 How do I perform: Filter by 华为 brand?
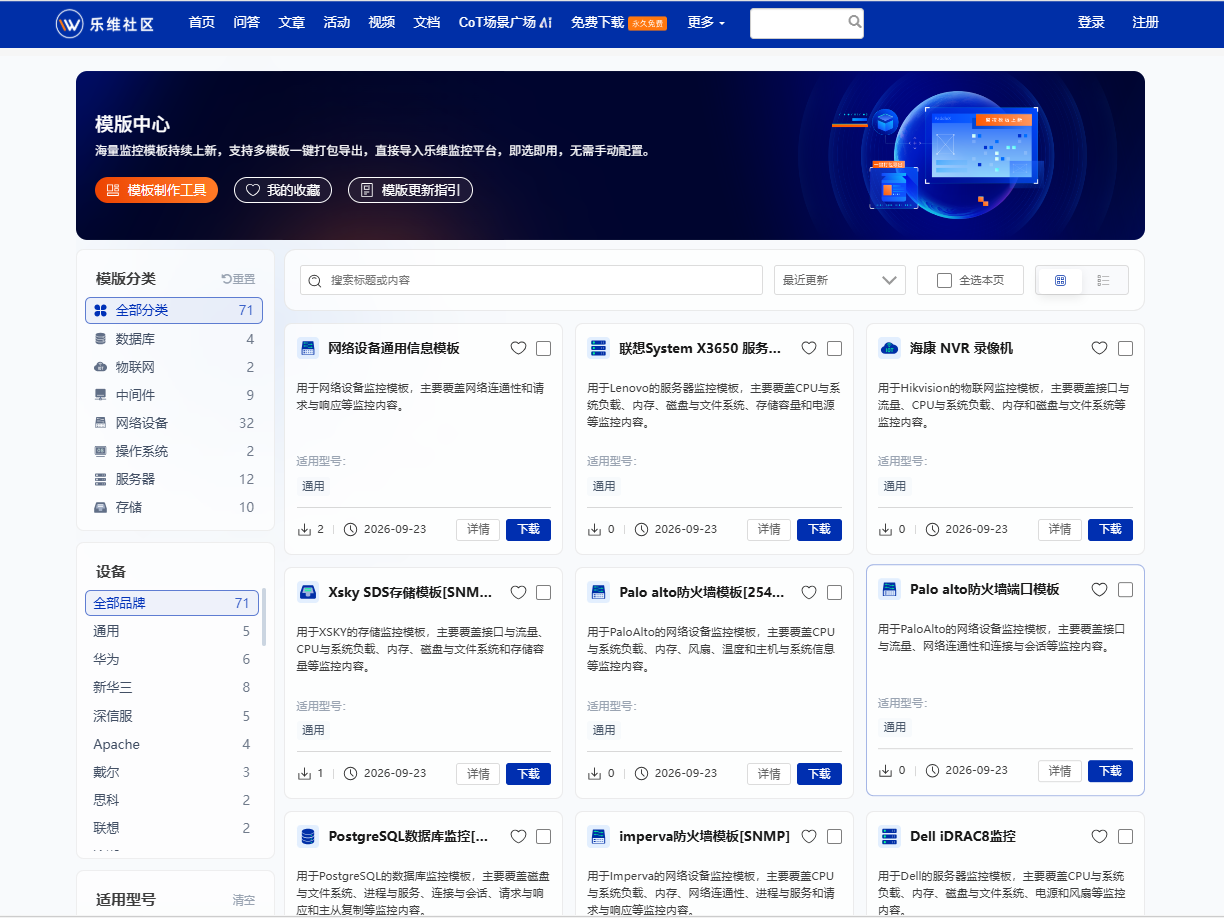(x=172, y=659)
